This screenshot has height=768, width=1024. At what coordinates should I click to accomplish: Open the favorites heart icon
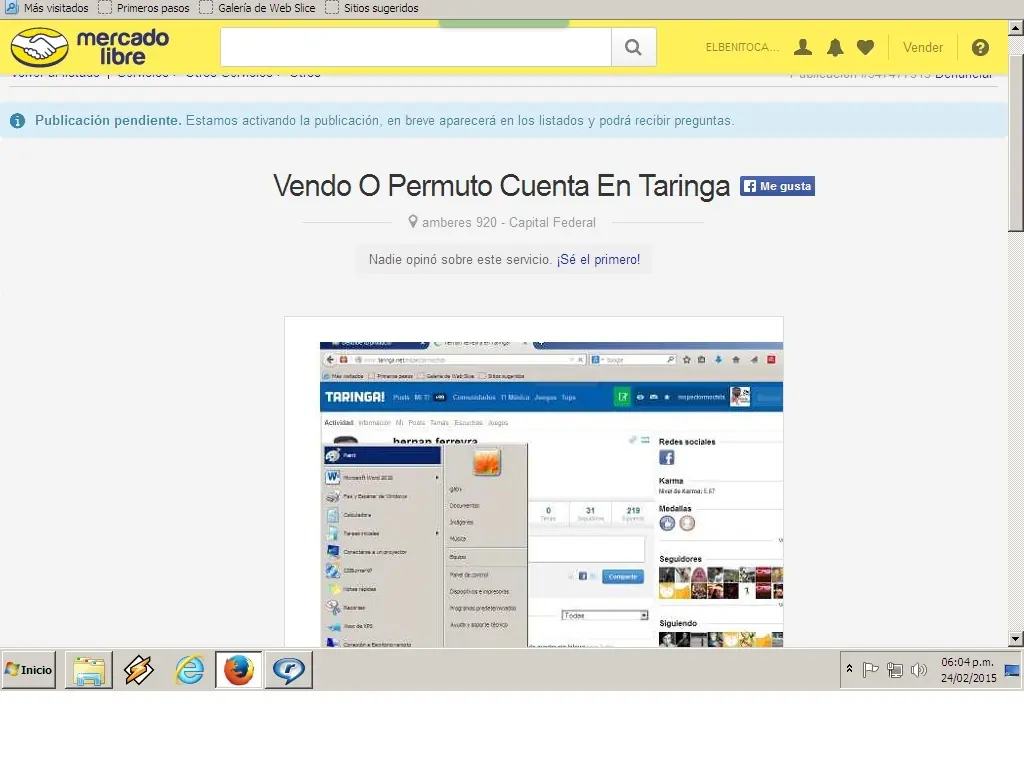(x=865, y=47)
